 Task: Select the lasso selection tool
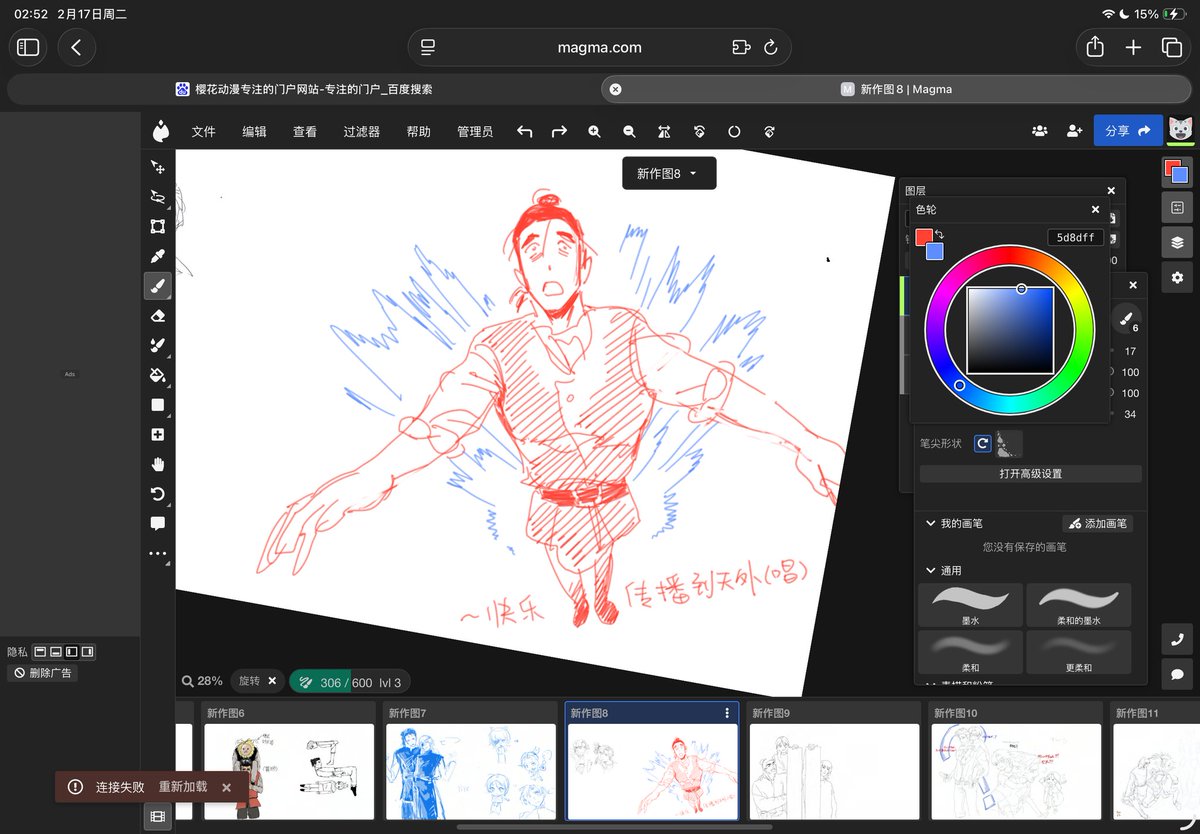(x=157, y=197)
